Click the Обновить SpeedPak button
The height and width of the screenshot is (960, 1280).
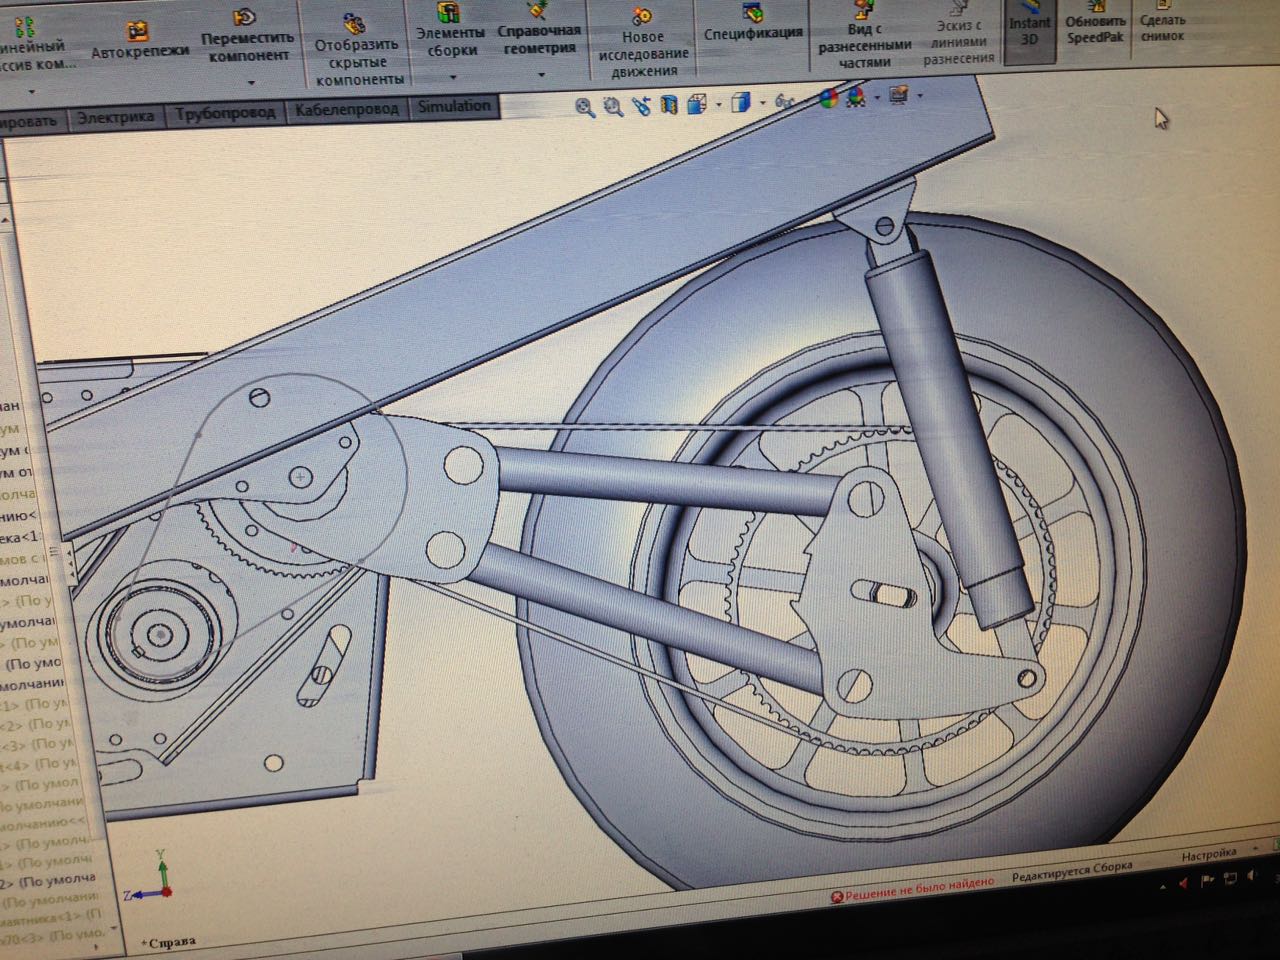[1095, 28]
